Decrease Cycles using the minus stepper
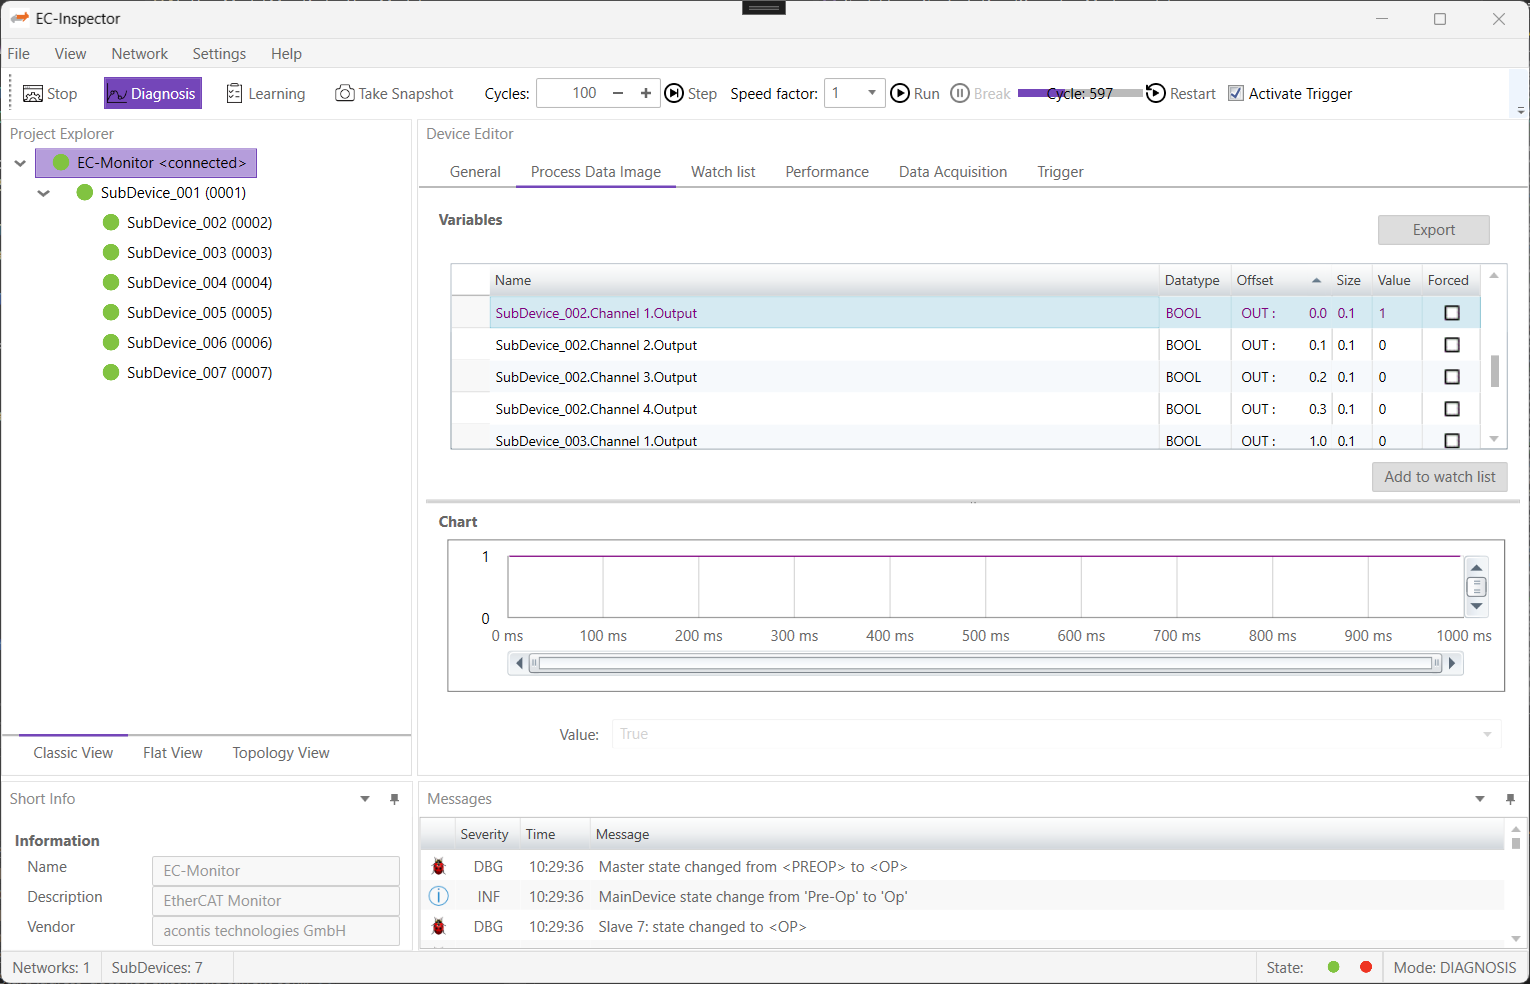 click(618, 93)
